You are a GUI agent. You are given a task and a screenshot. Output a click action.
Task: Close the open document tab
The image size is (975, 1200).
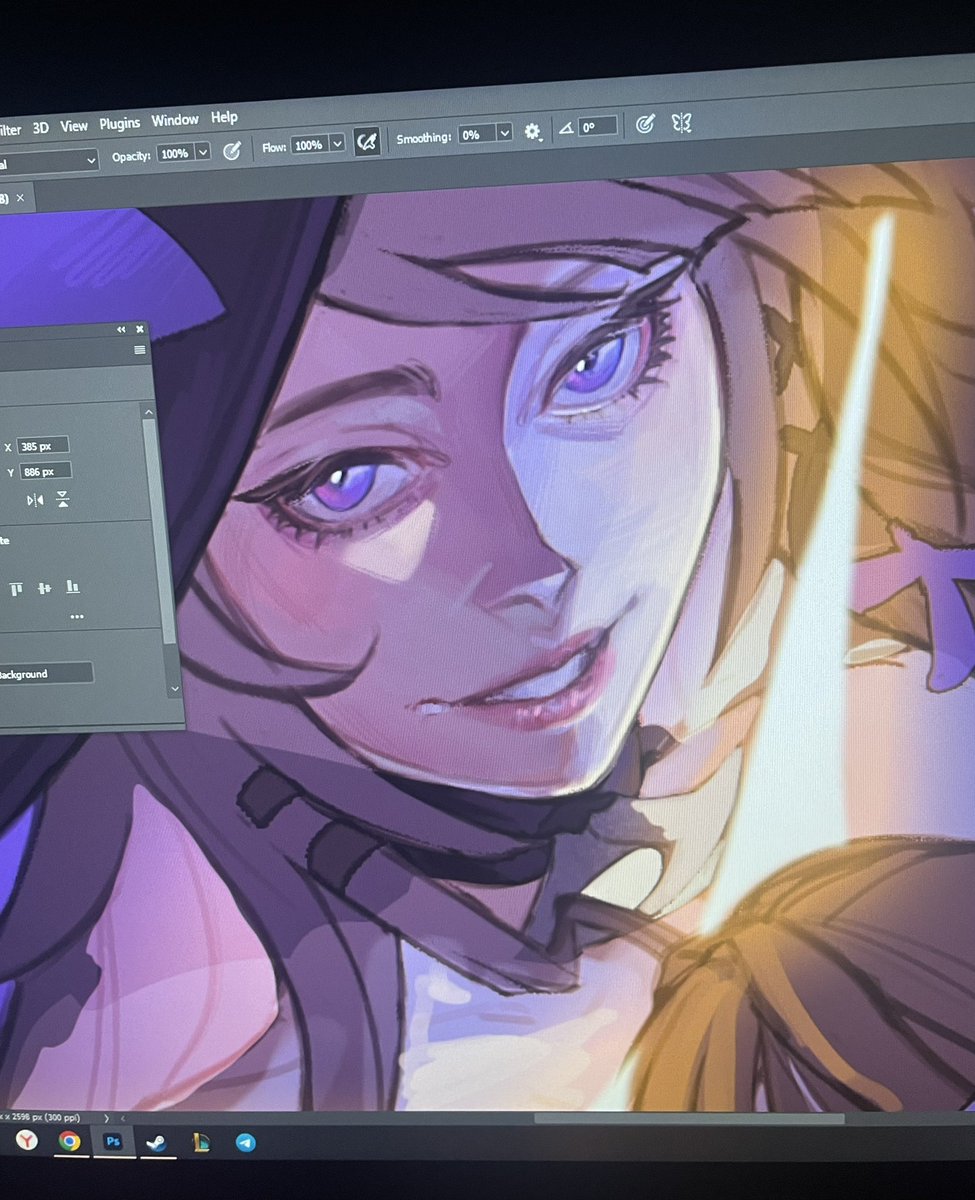point(20,199)
